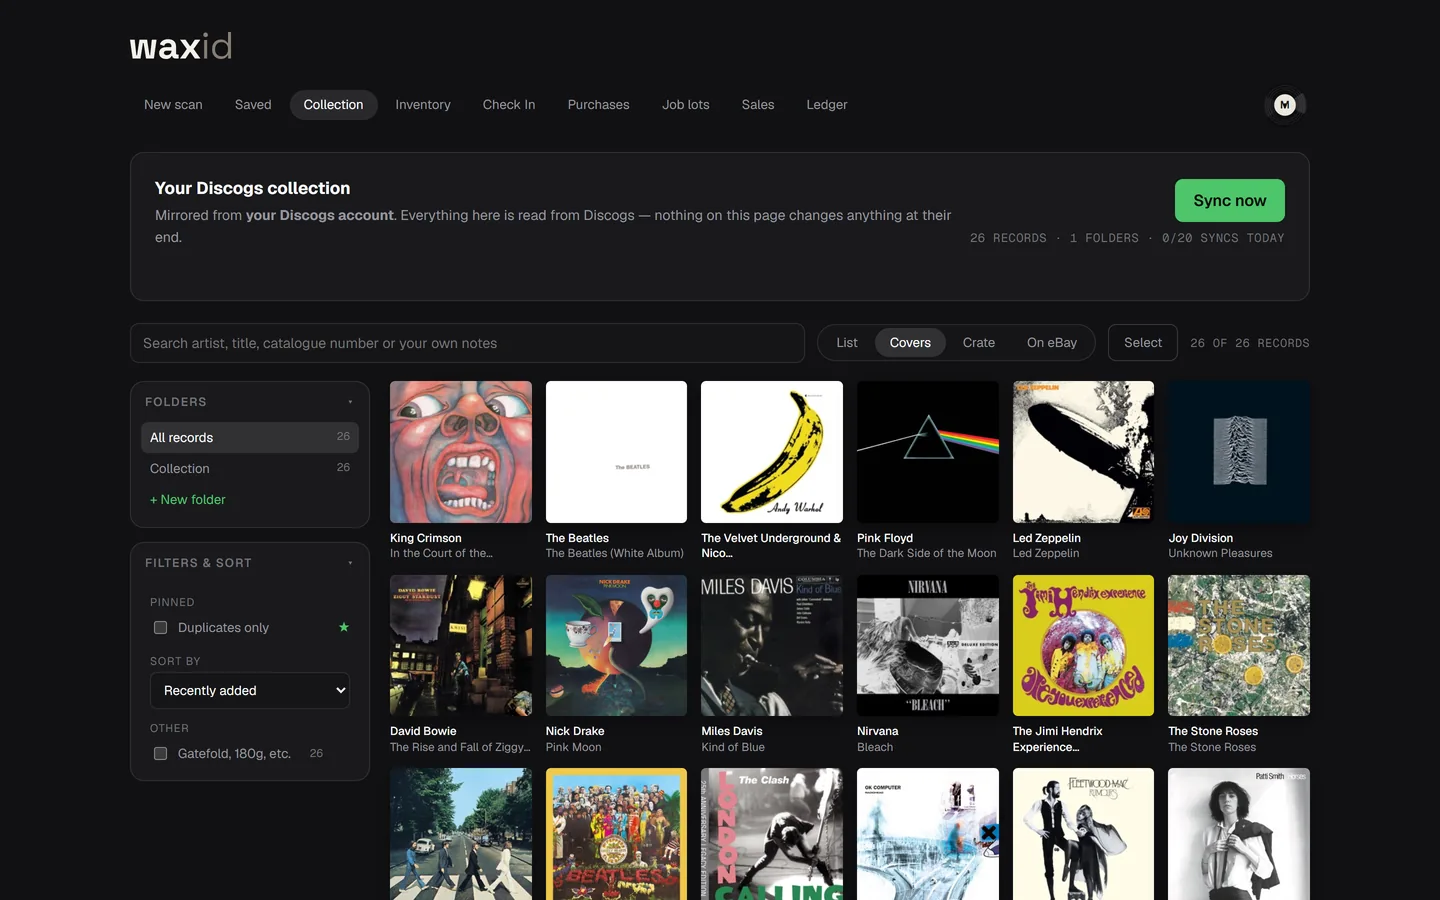
Task: Open the Purchases tab
Action: click(x=598, y=105)
